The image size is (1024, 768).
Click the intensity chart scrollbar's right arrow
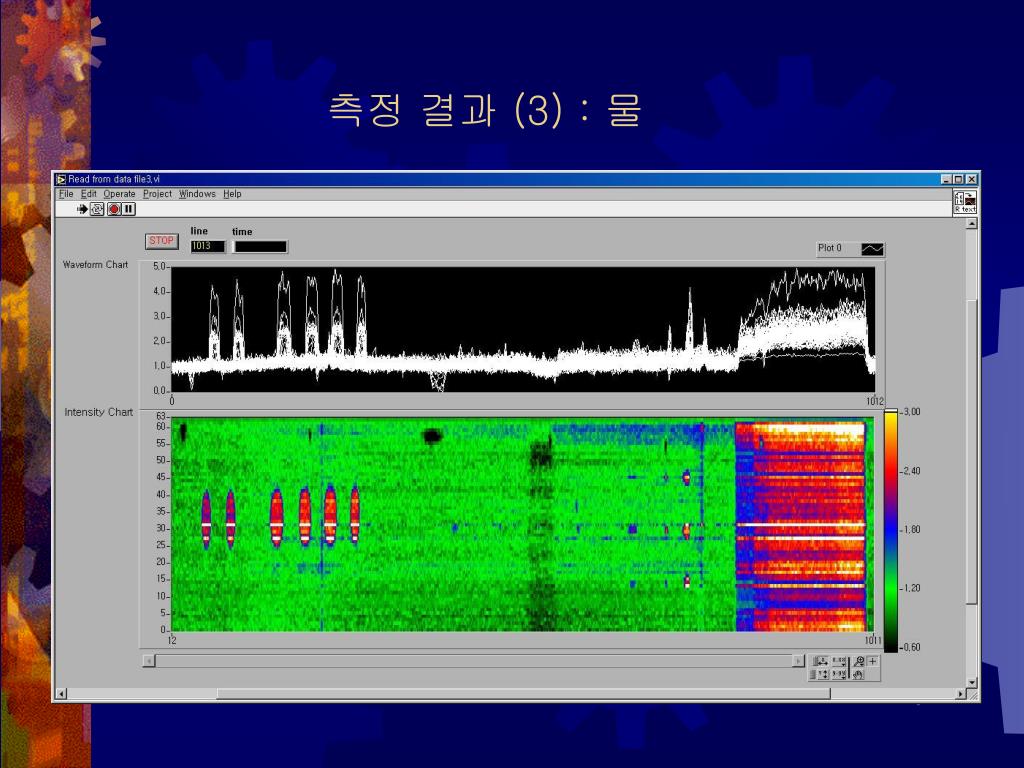point(798,661)
